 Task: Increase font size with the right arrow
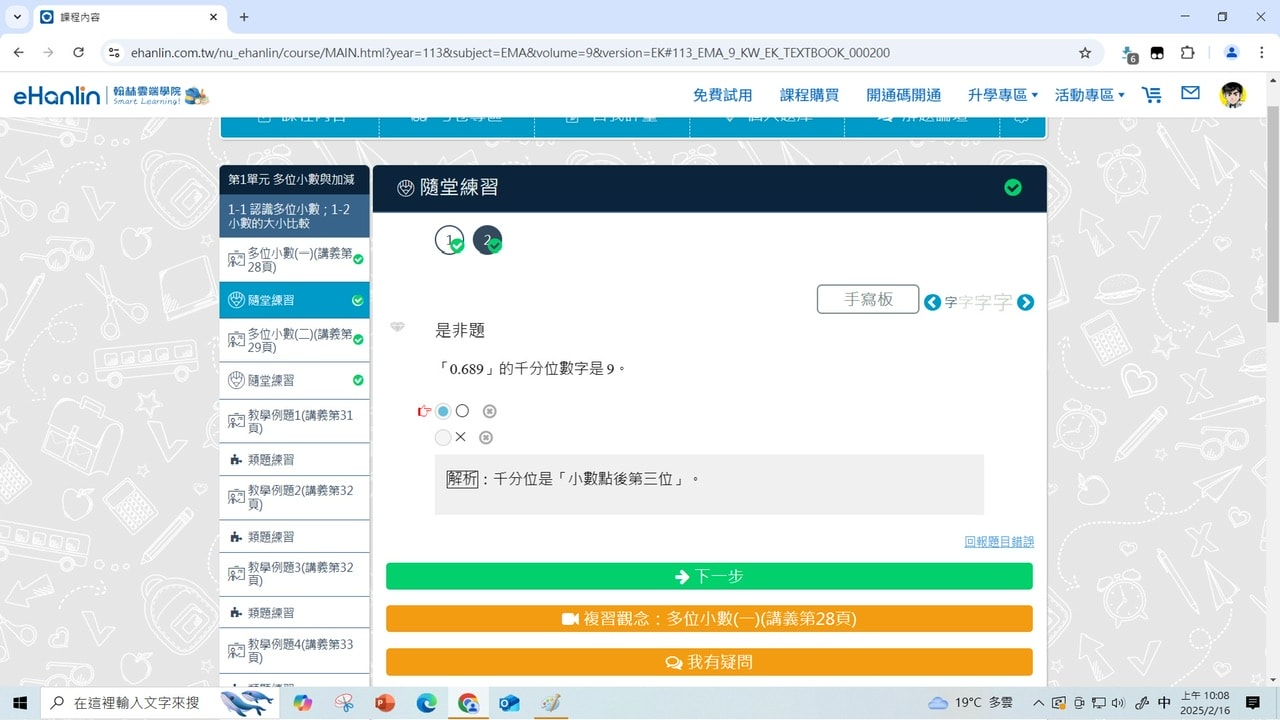[1025, 302]
